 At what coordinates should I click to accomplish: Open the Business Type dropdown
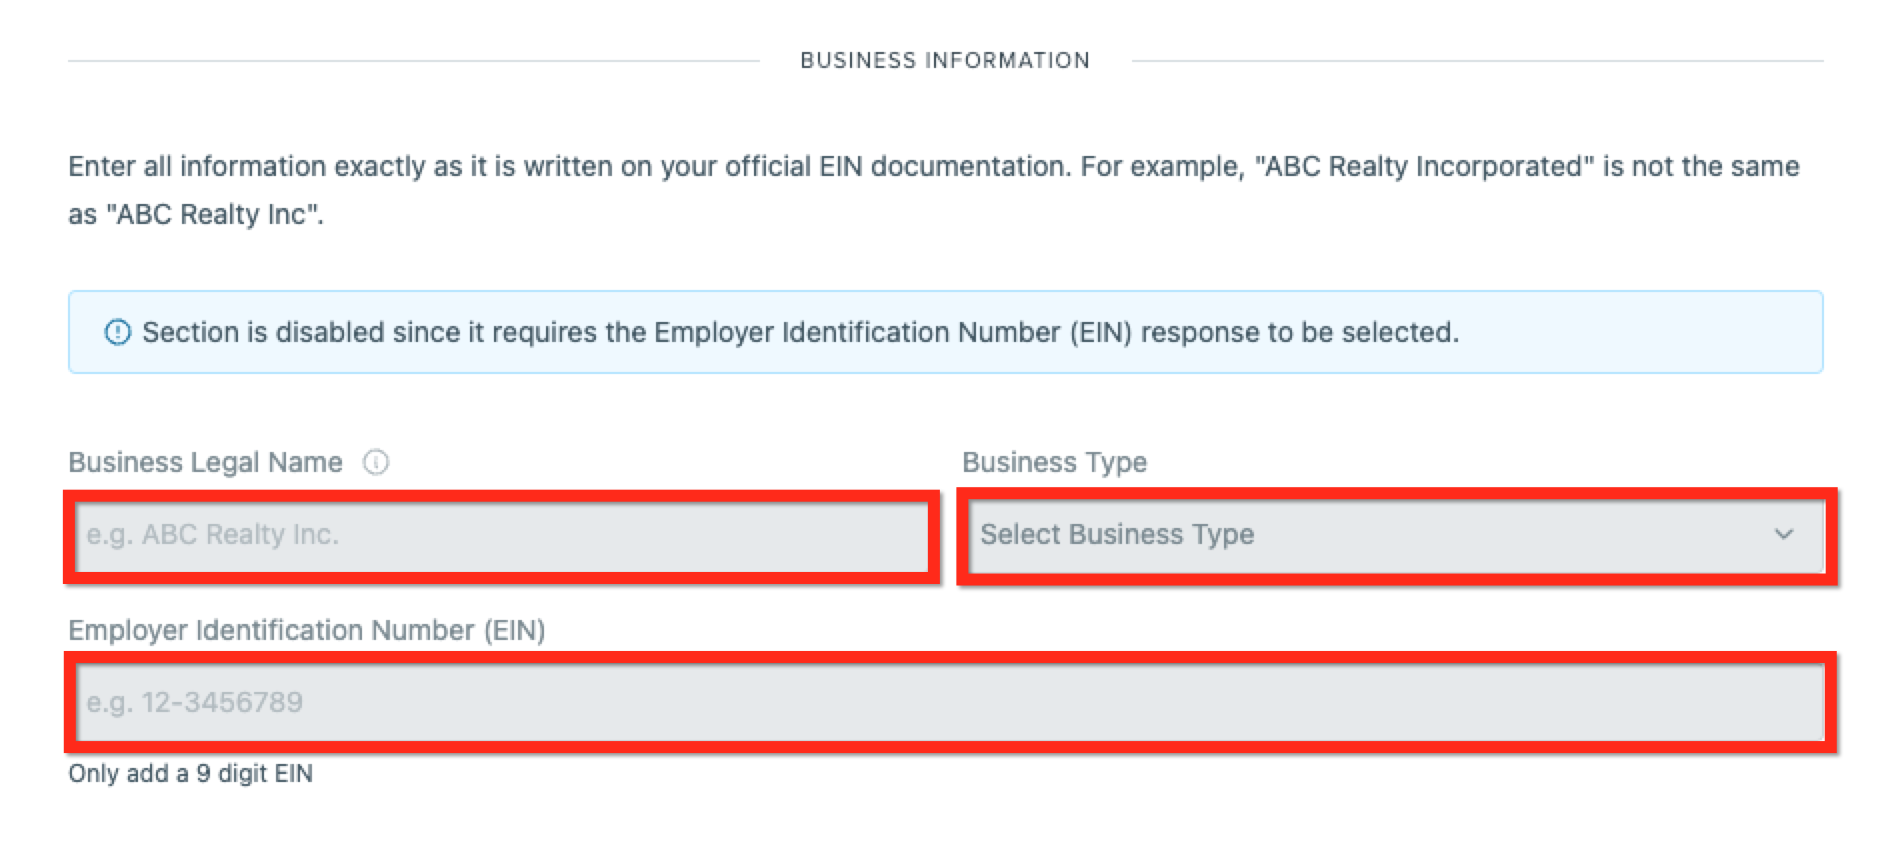point(1395,535)
